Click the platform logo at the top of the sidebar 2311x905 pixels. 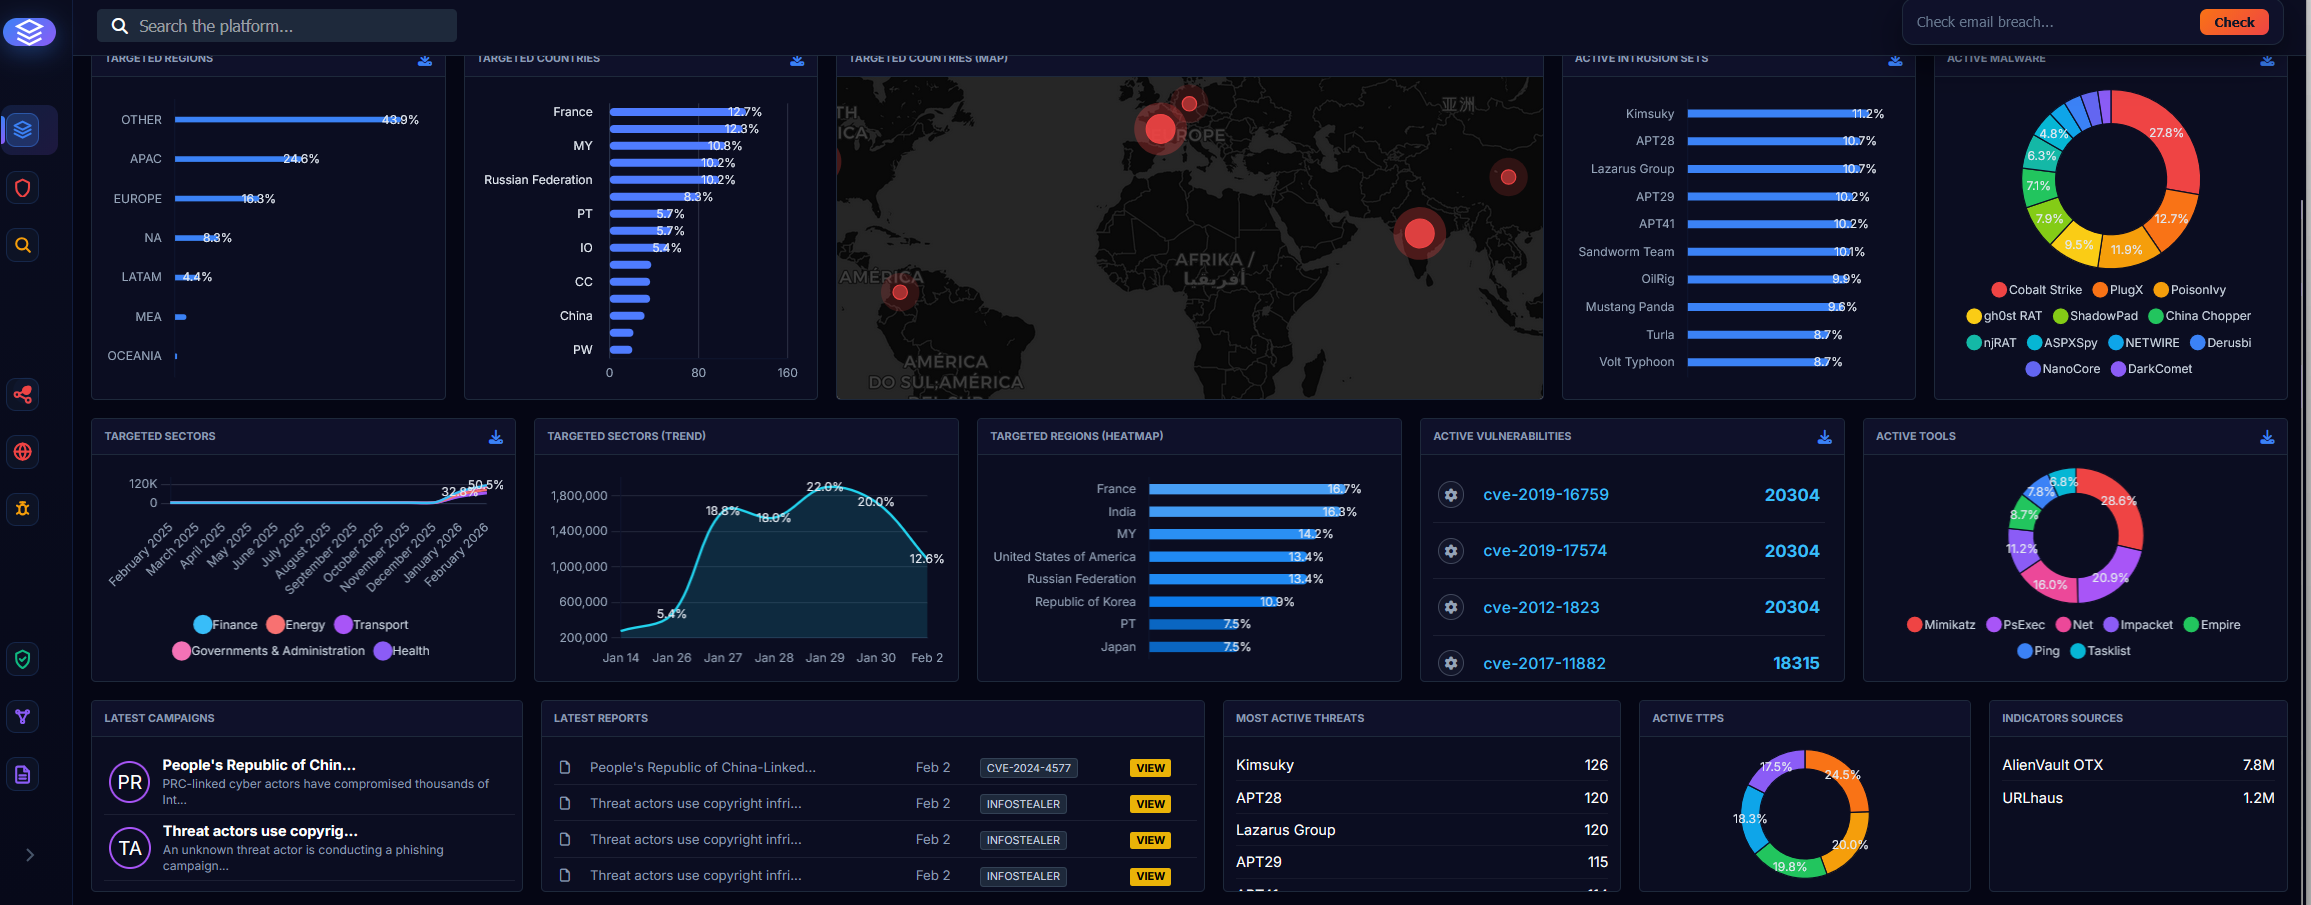tap(29, 32)
